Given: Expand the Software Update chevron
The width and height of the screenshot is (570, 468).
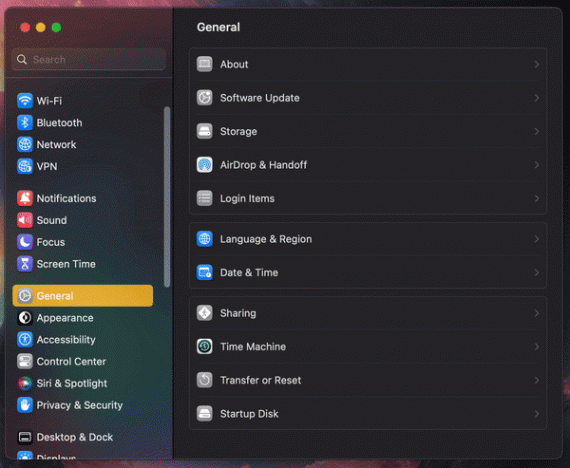Looking at the screenshot, I should pyautogui.click(x=537, y=98).
